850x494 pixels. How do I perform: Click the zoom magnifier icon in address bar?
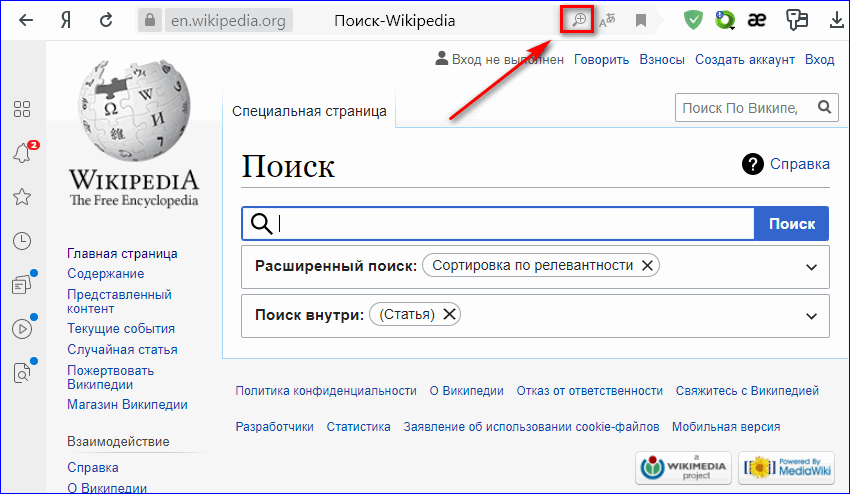pyautogui.click(x=579, y=21)
